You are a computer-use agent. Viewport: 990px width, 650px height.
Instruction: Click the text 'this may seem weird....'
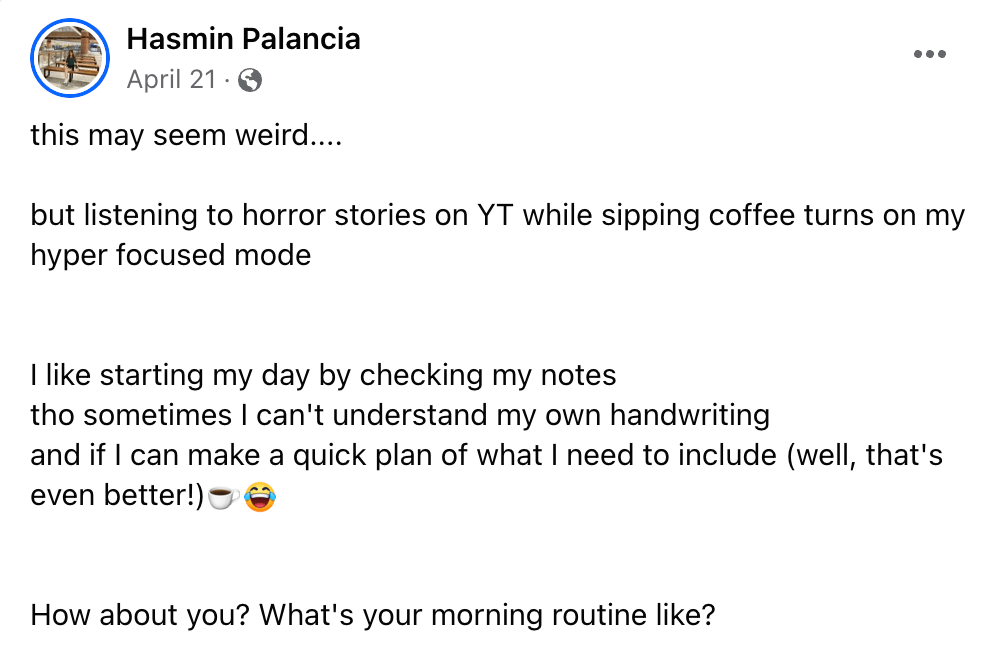186,135
